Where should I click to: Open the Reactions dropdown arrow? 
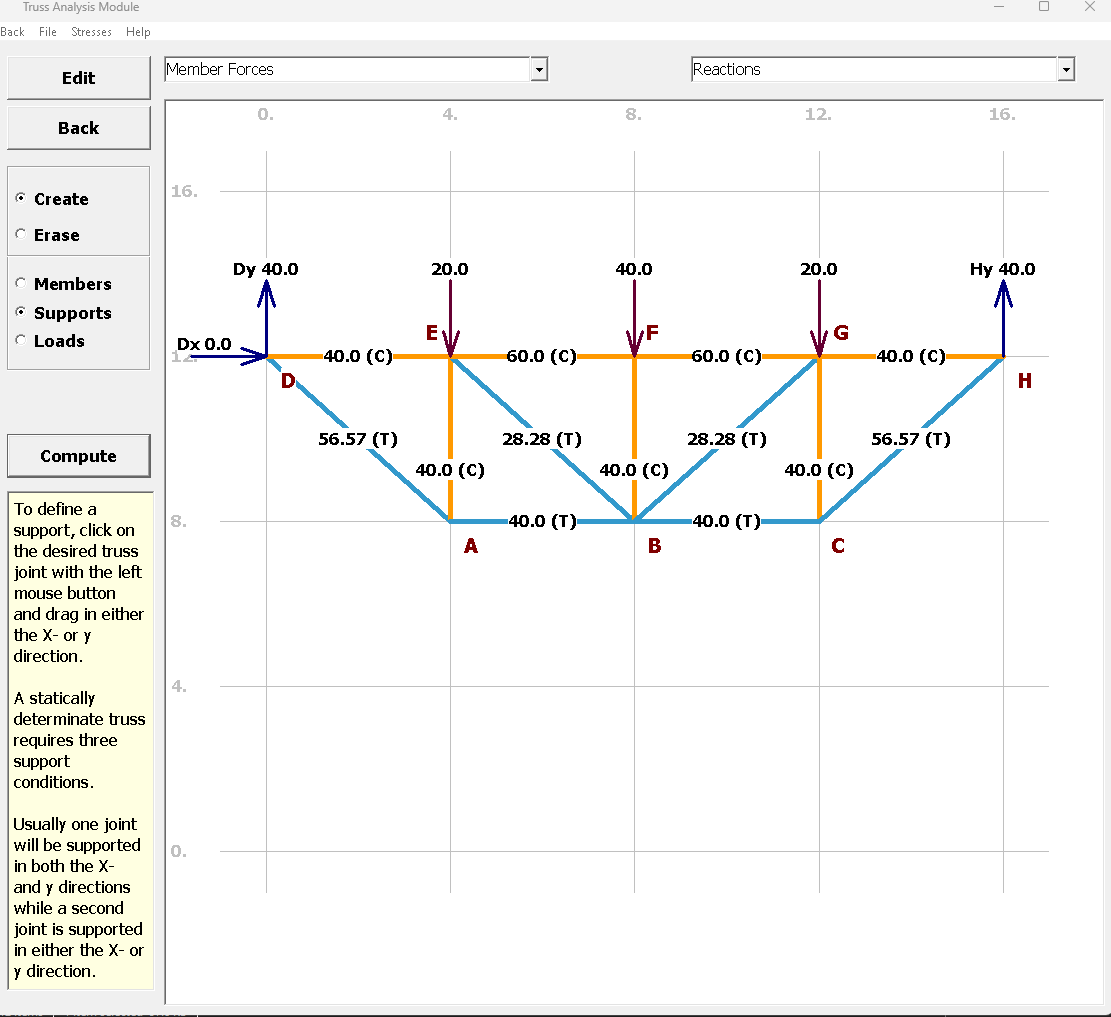point(1066,69)
